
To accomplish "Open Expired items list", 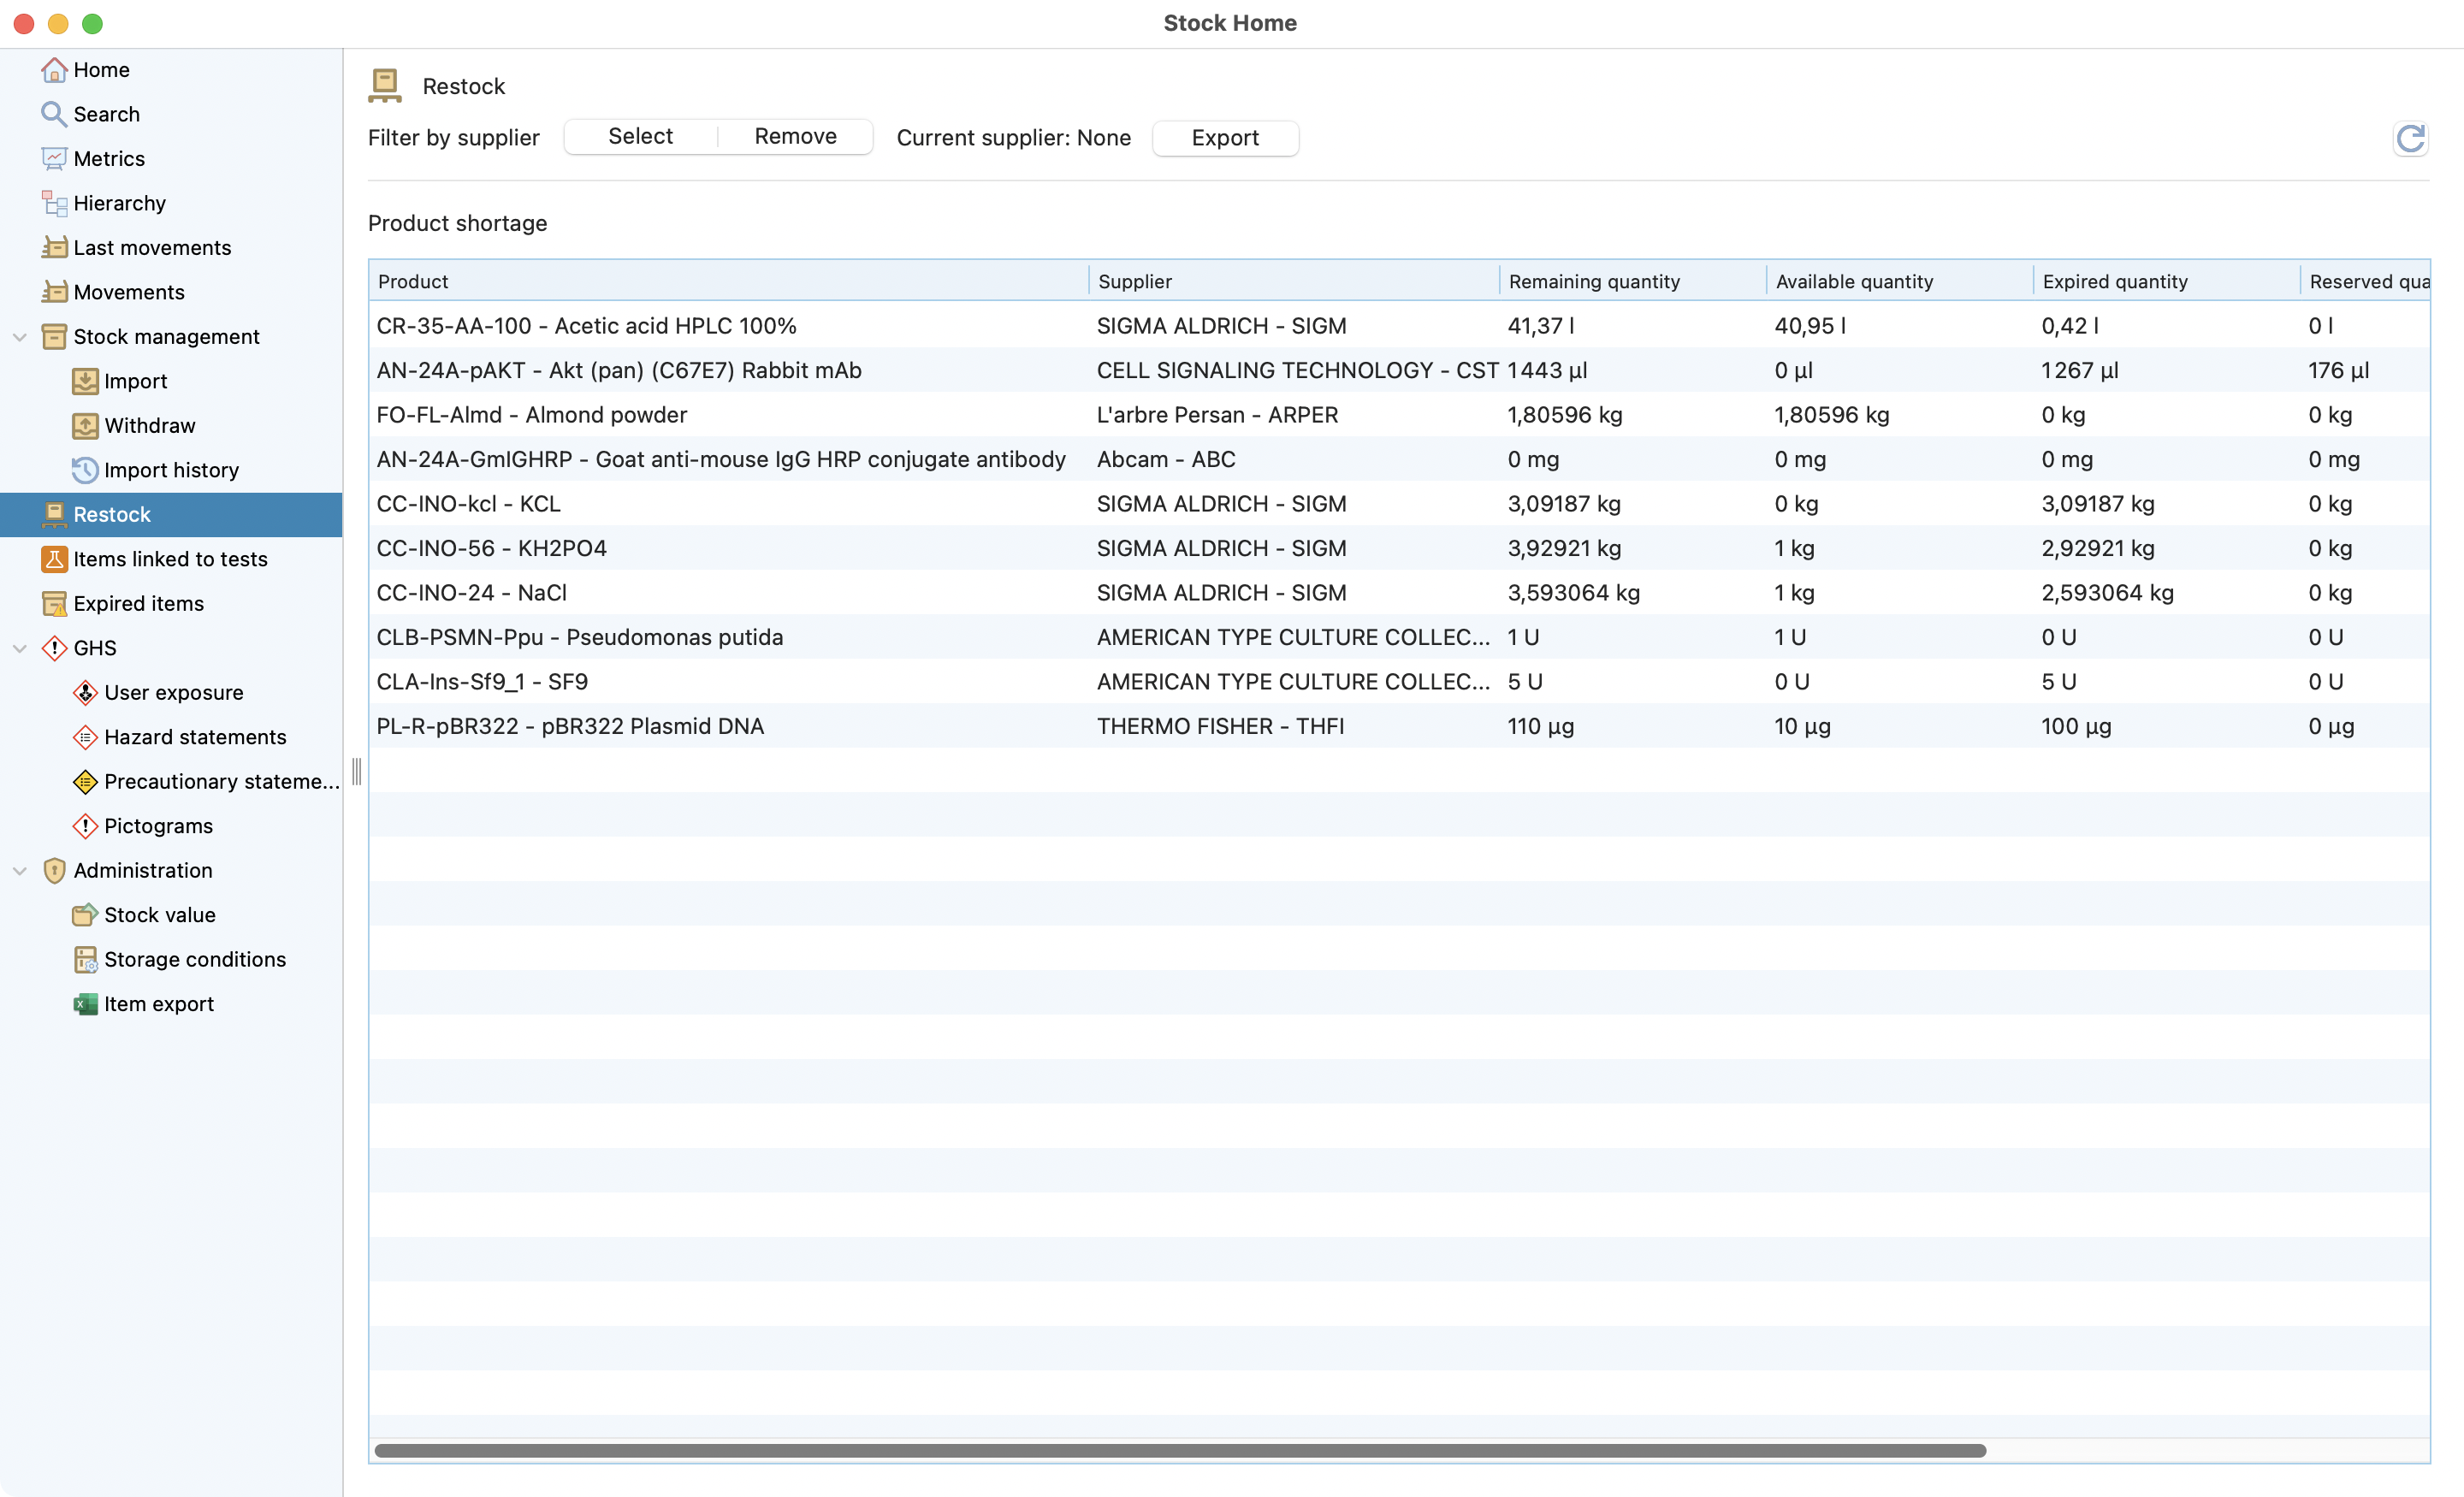I will (x=138, y=604).
